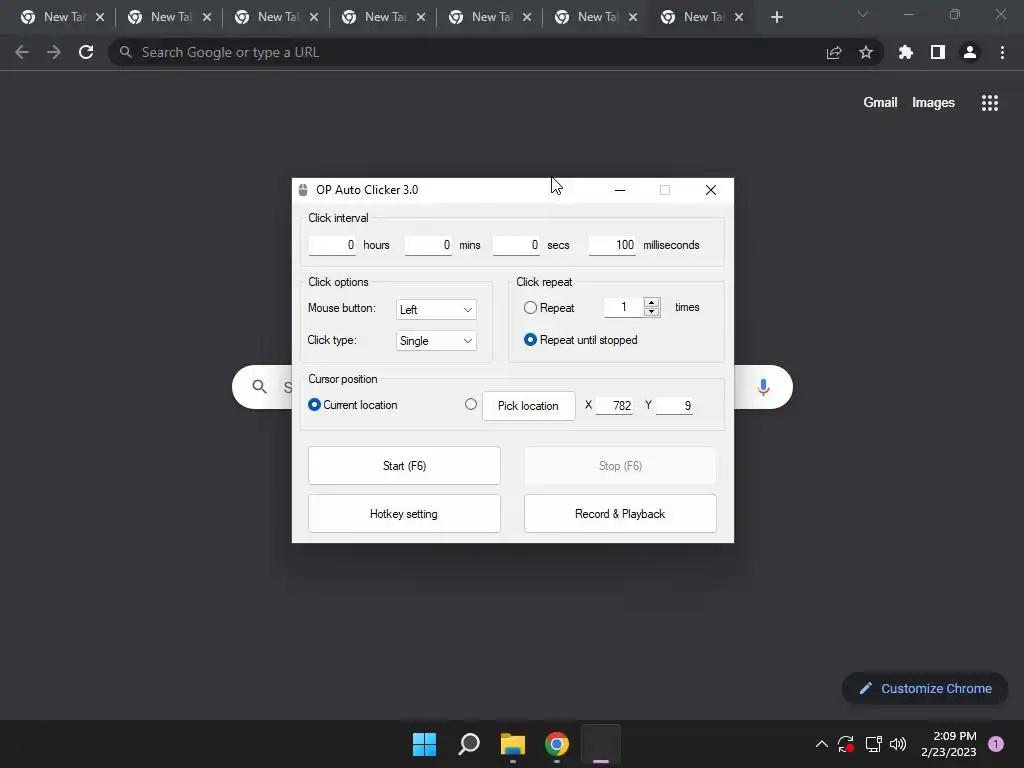Increase repeat count with up arrow
Image resolution: width=1024 pixels, height=768 pixels.
(x=652, y=302)
